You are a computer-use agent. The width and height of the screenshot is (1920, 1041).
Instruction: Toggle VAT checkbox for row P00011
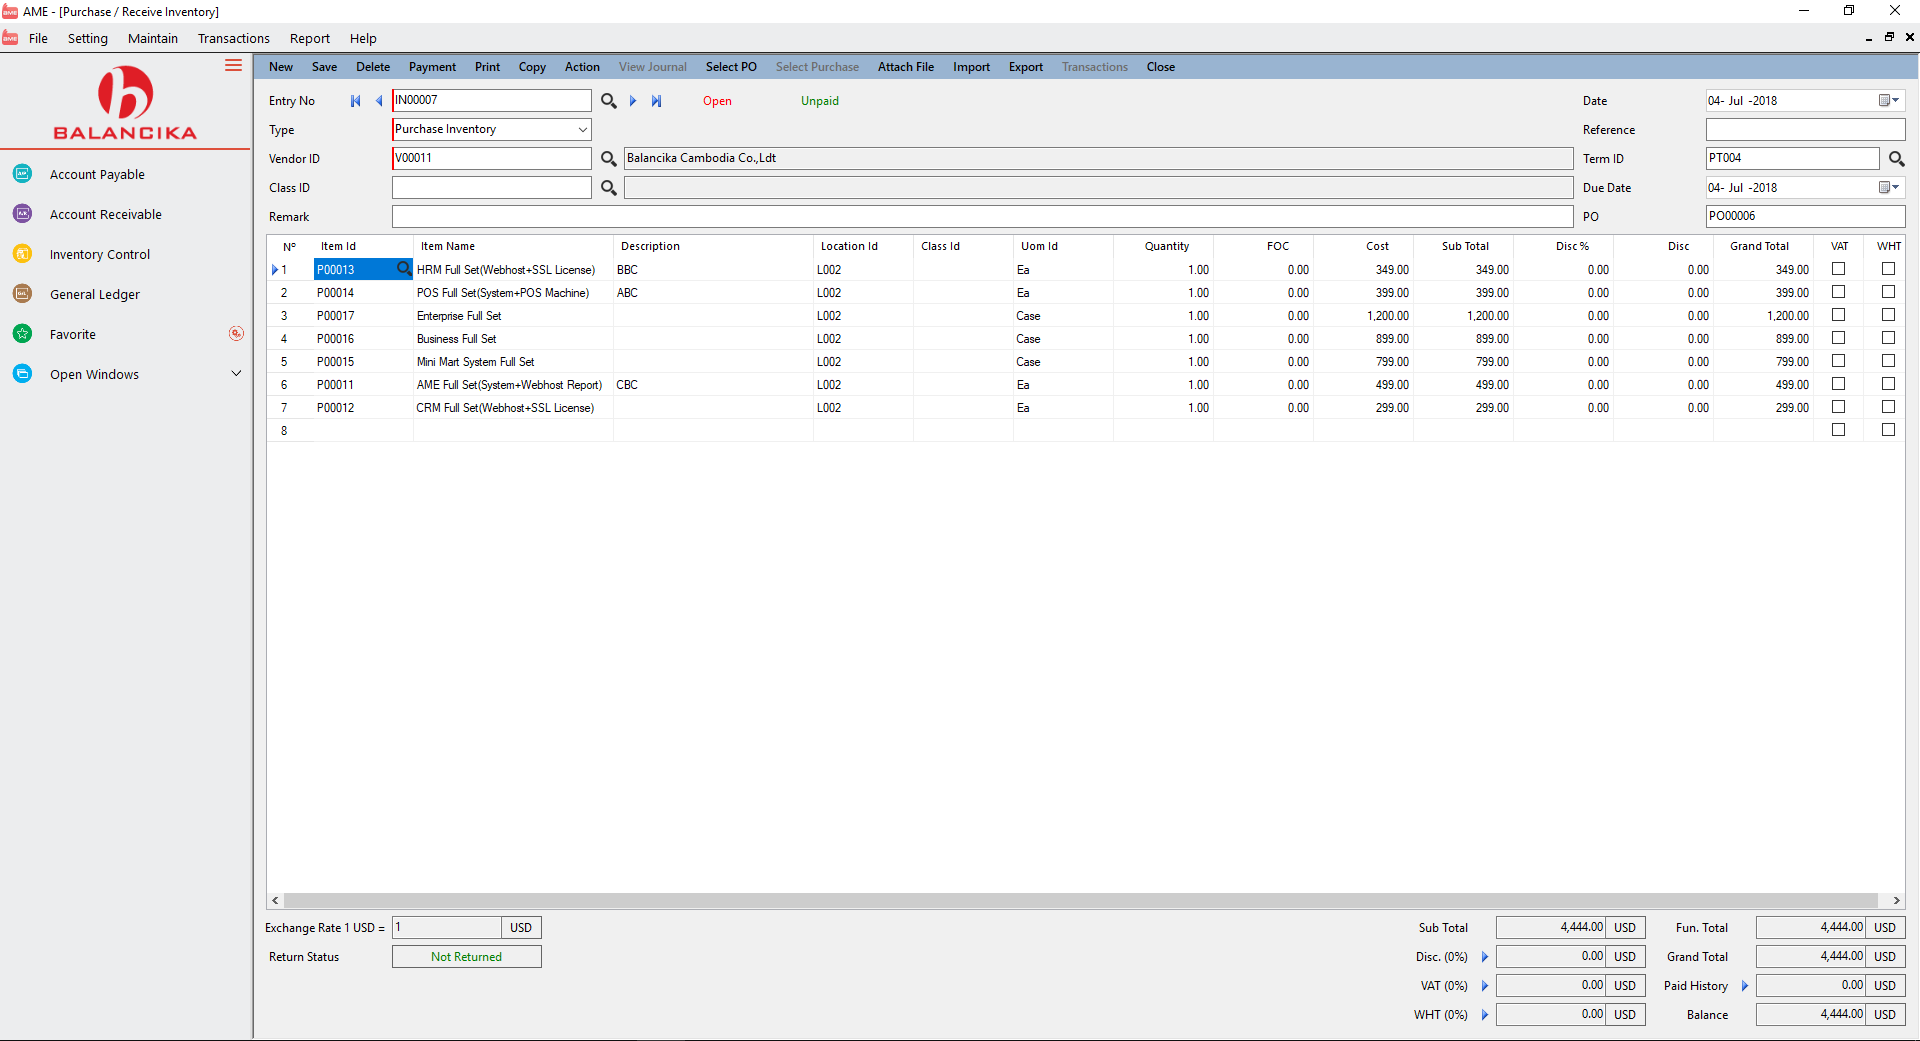[x=1838, y=384]
